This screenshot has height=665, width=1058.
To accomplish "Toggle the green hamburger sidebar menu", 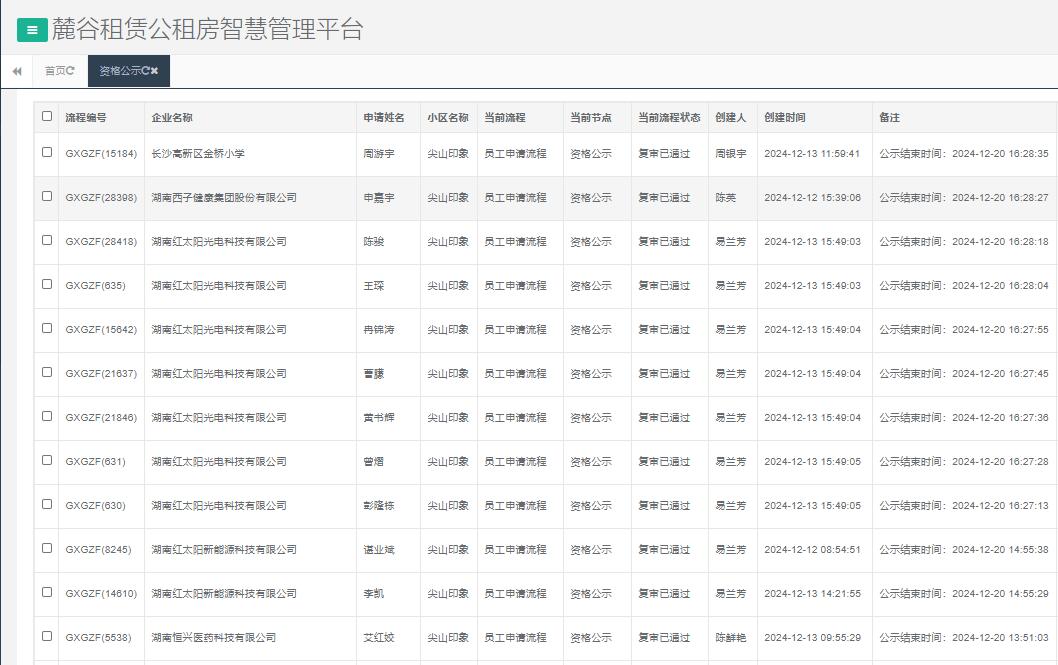I will coord(32,30).
